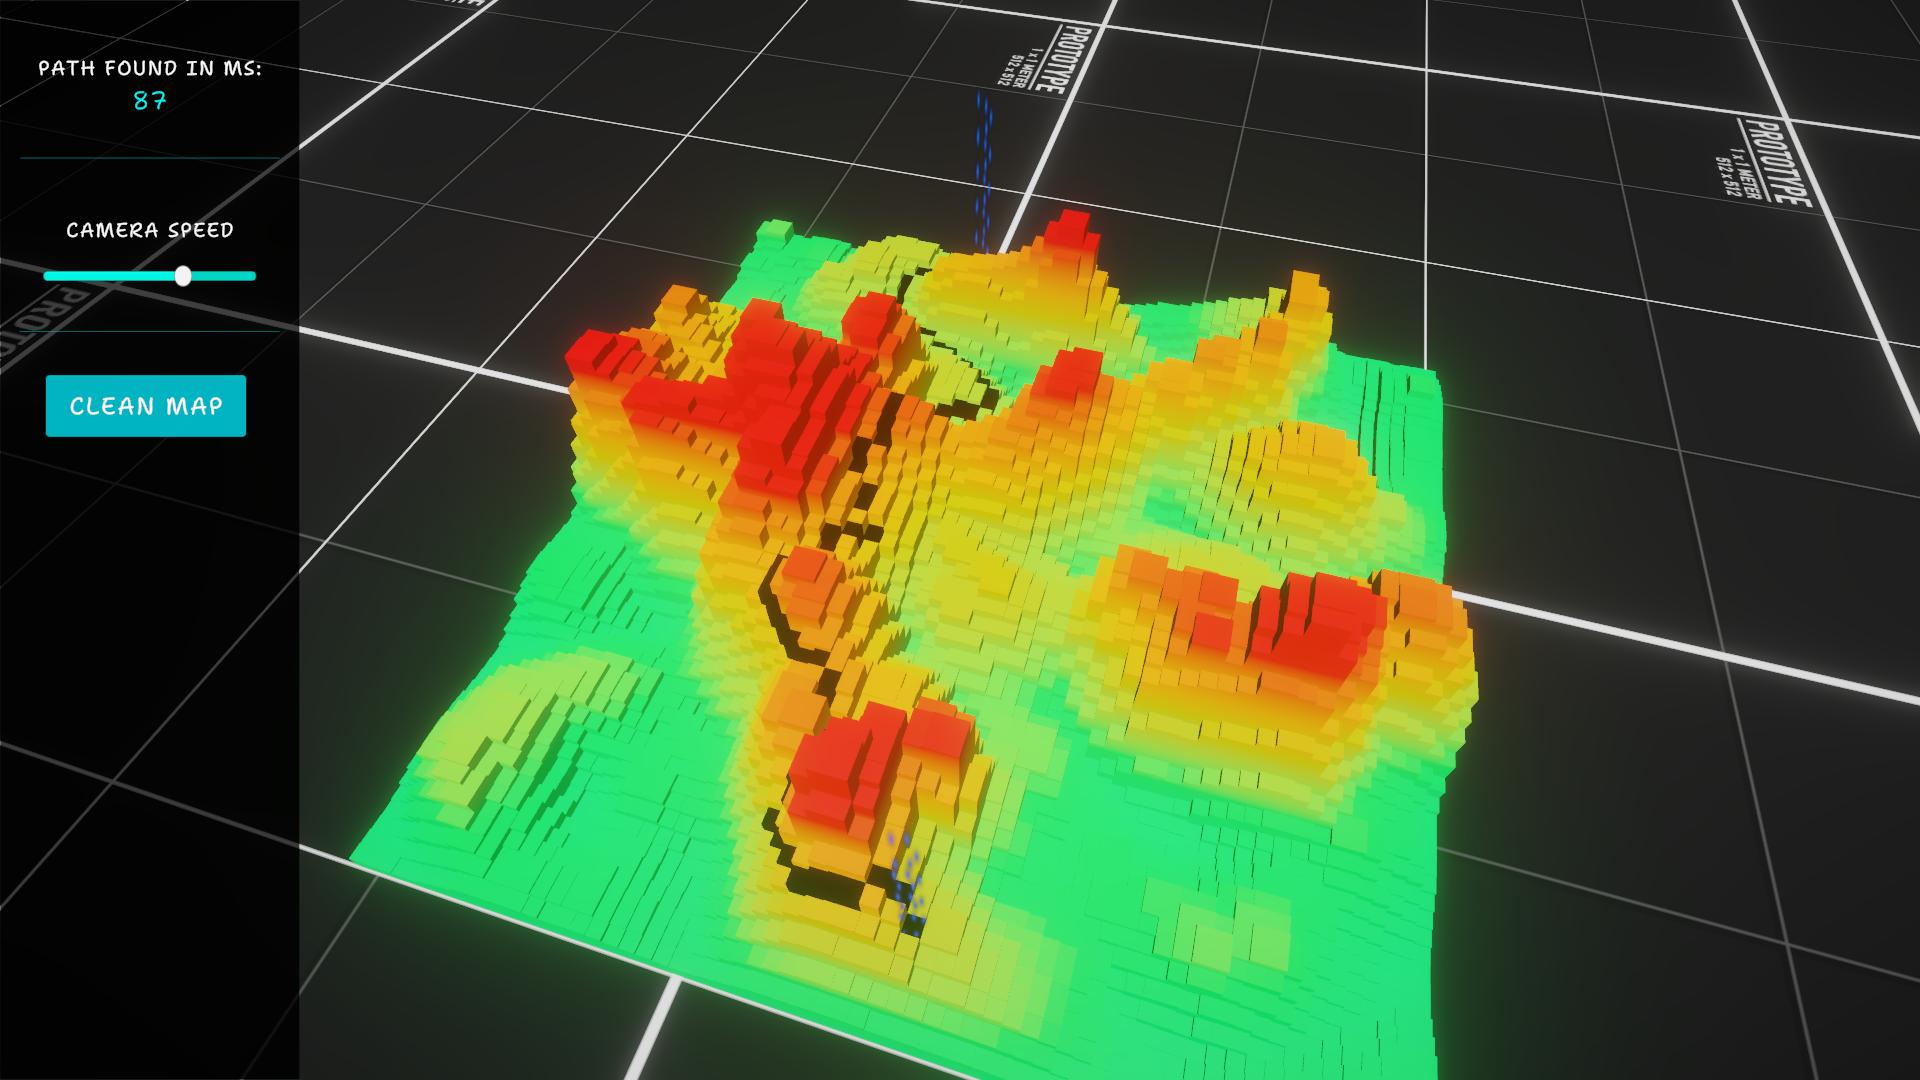Image resolution: width=1920 pixels, height=1080 pixels.
Task: Click the 'Path Found in MS' label
Action: tap(150, 68)
